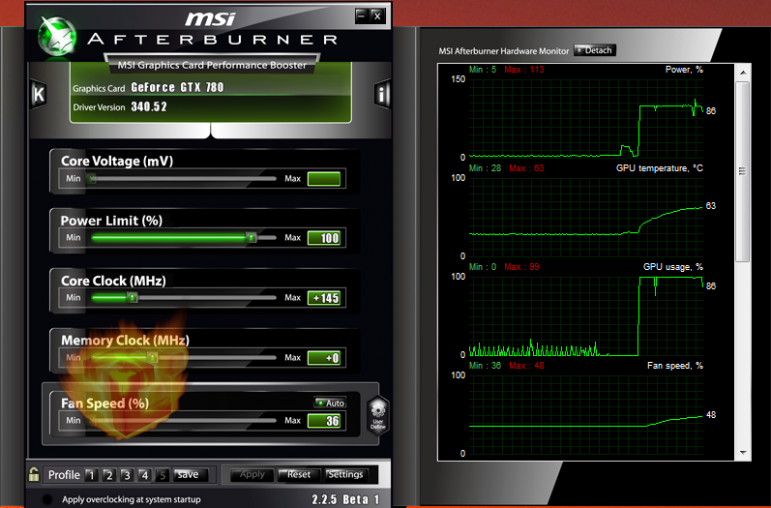This screenshot has height=508, width=771.
Task: Click the GeForce GTX 780 card name
Action: (178, 88)
